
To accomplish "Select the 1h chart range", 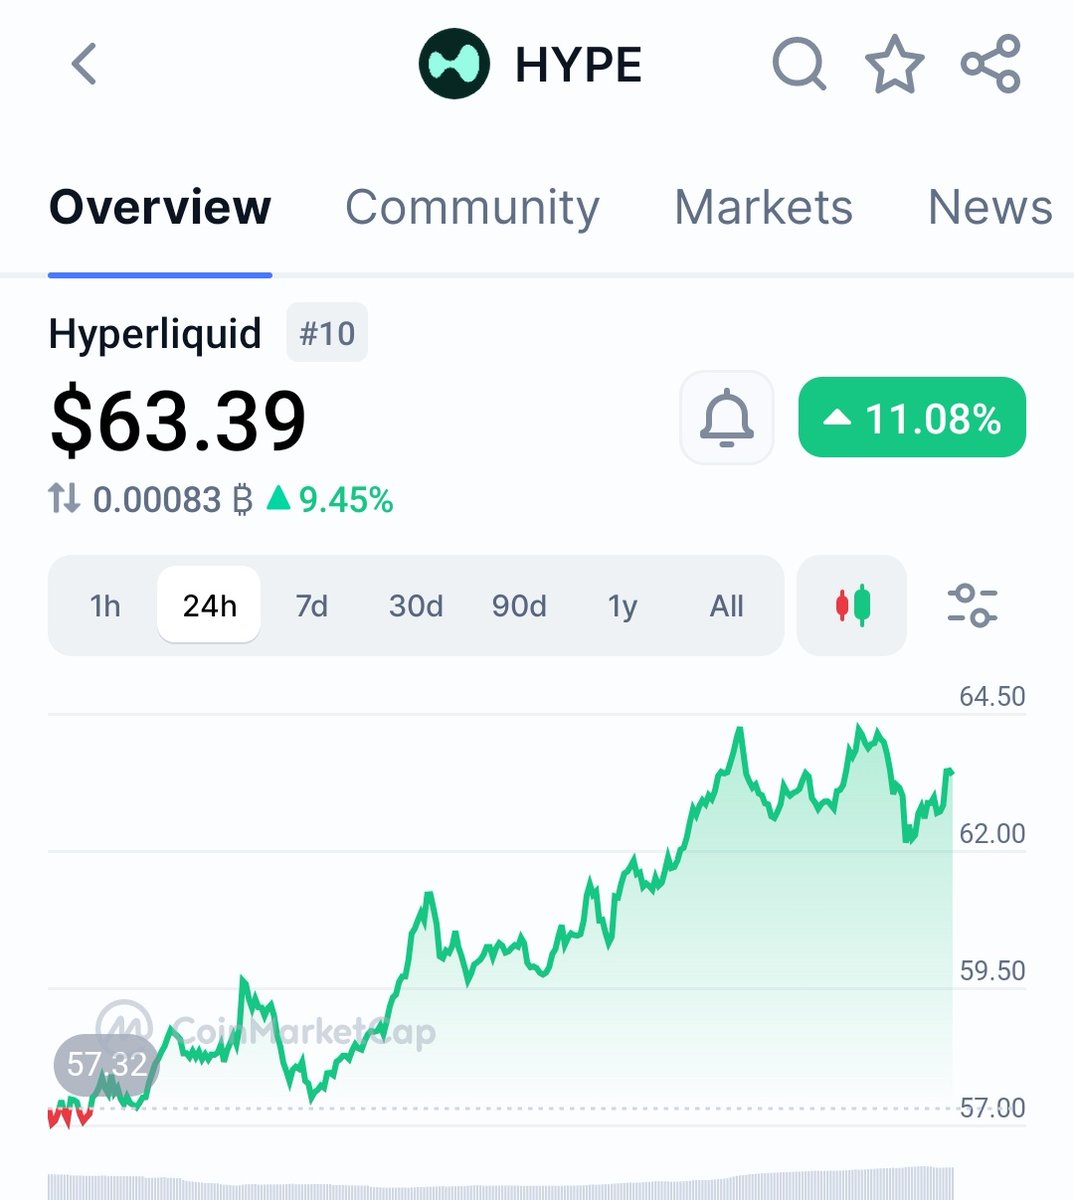I will click(105, 606).
